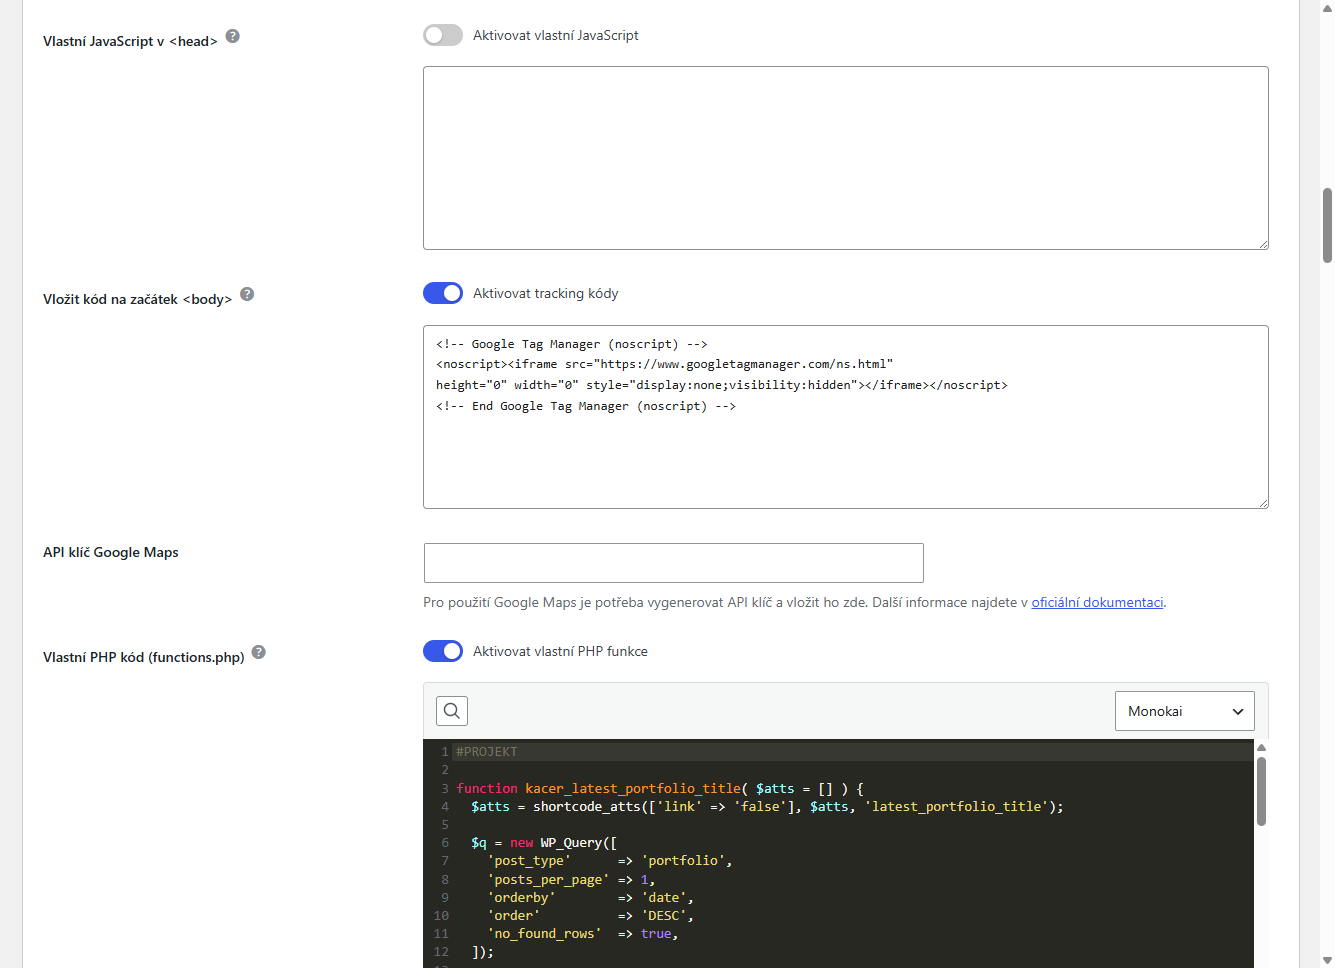
Task: Click the 'order' => 'DESC' line
Action: [x=590, y=916]
